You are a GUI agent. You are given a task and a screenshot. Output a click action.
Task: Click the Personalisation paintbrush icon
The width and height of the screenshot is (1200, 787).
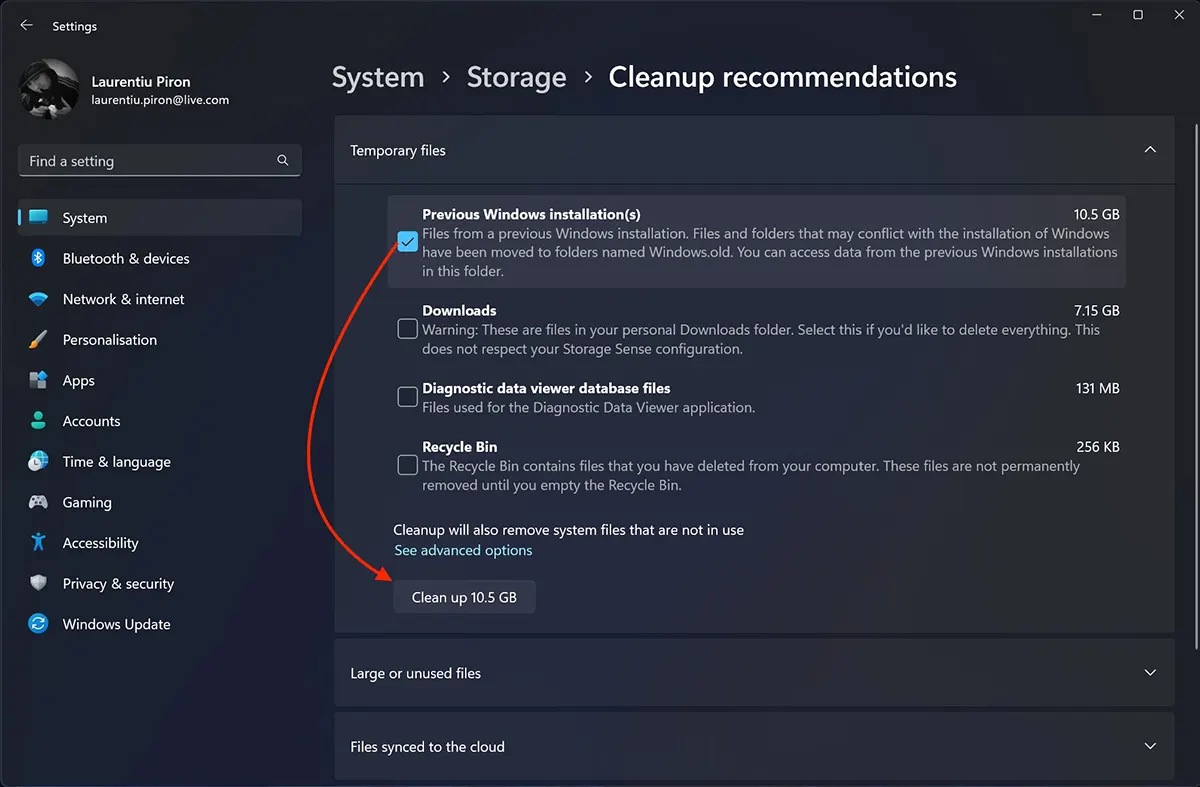tap(38, 340)
